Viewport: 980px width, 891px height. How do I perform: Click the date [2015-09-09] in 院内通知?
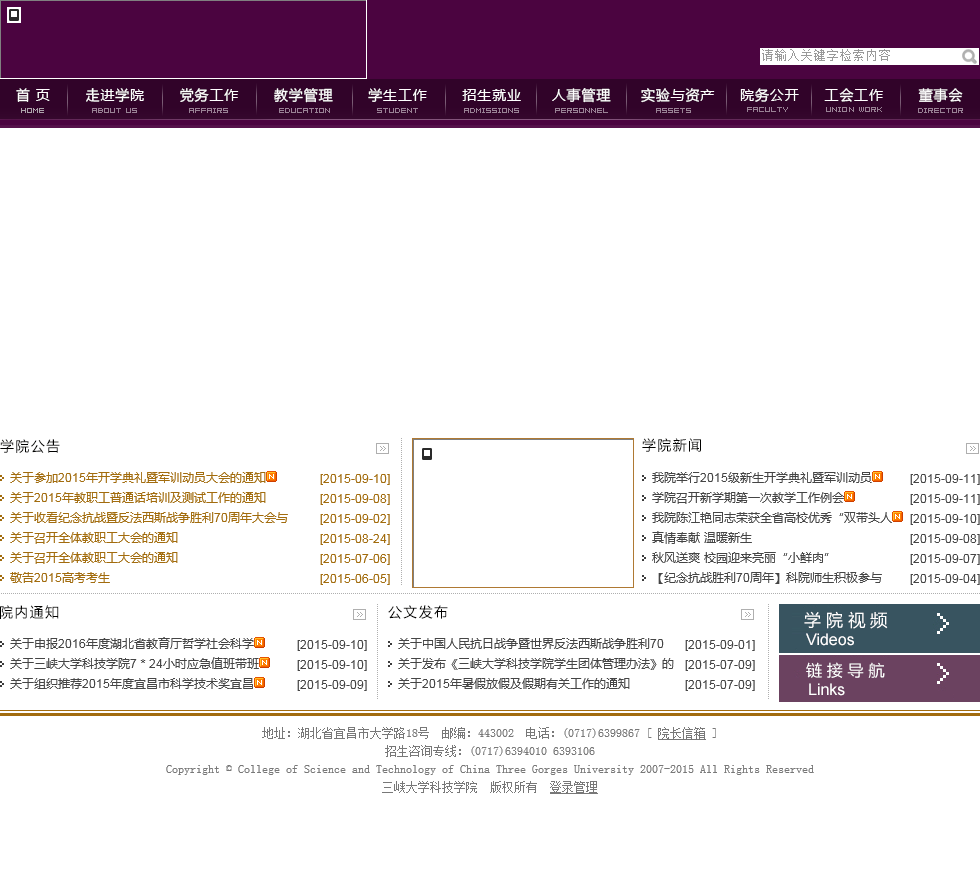click(x=332, y=684)
